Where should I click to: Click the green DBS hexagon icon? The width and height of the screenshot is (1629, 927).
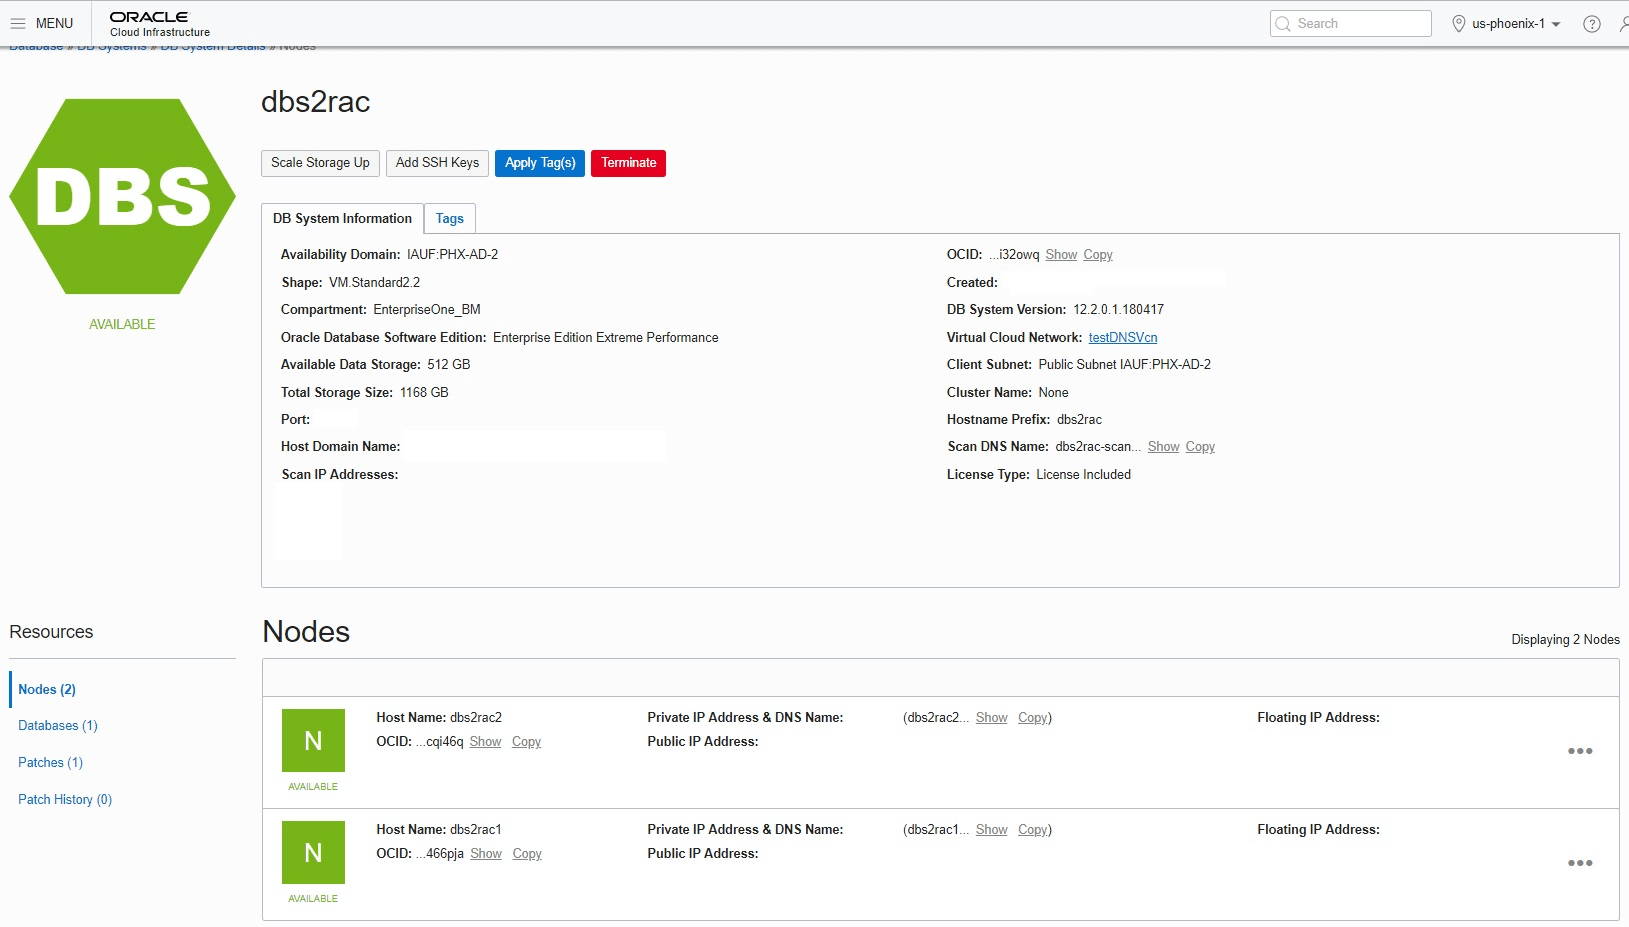point(122,196)
